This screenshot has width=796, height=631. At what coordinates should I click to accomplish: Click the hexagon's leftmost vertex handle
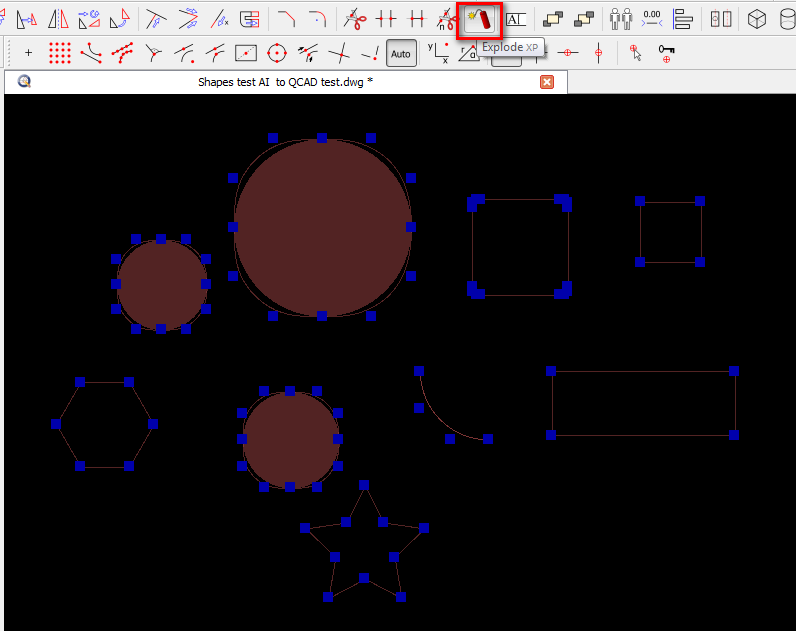pos(56,425)
